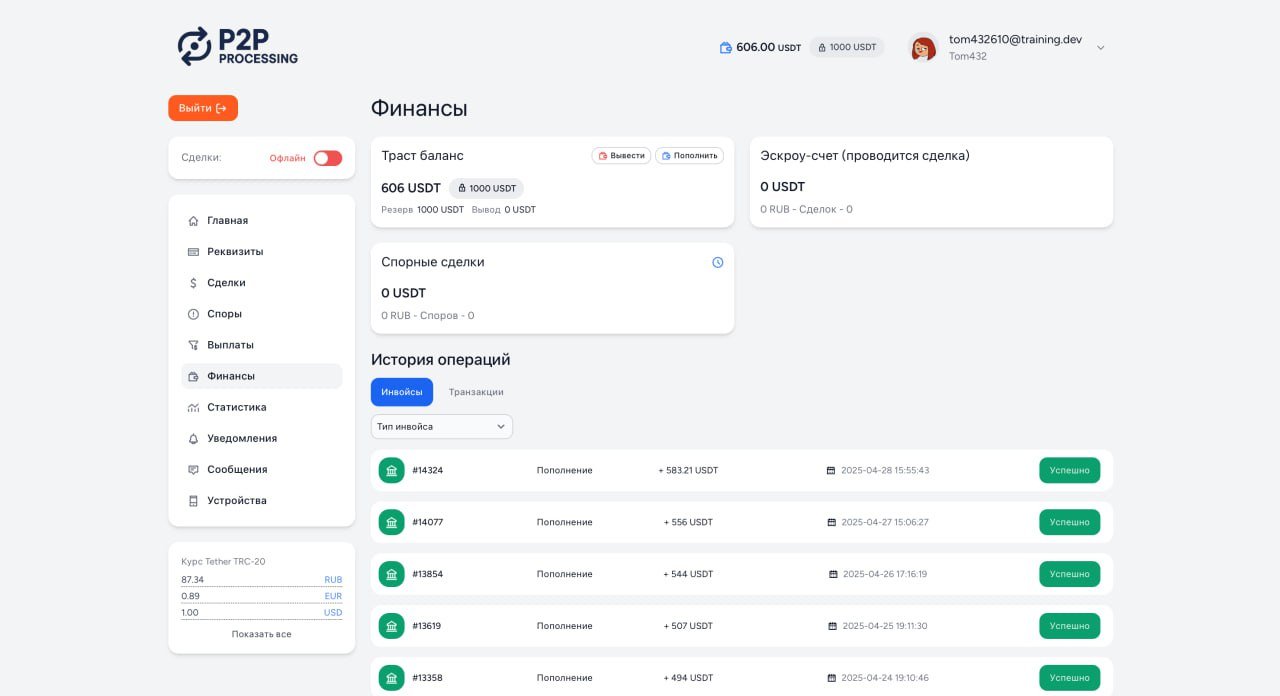
Task: Click the Пополнить button
Action: coord(689,156)
